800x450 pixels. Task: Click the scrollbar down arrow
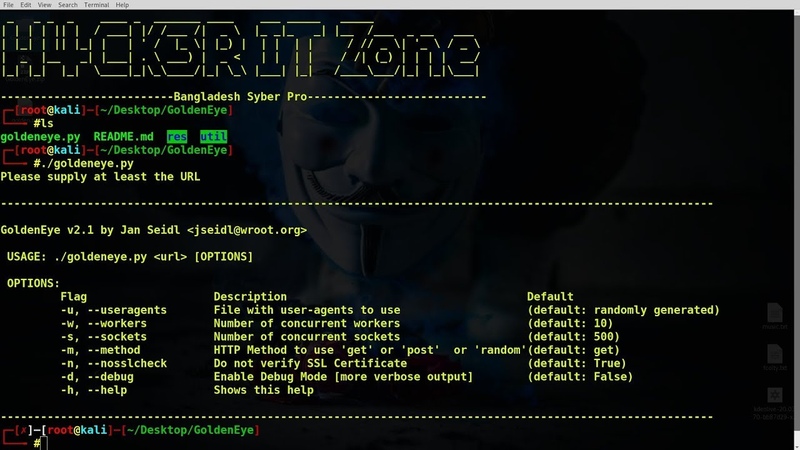click(x=795, y=445)
